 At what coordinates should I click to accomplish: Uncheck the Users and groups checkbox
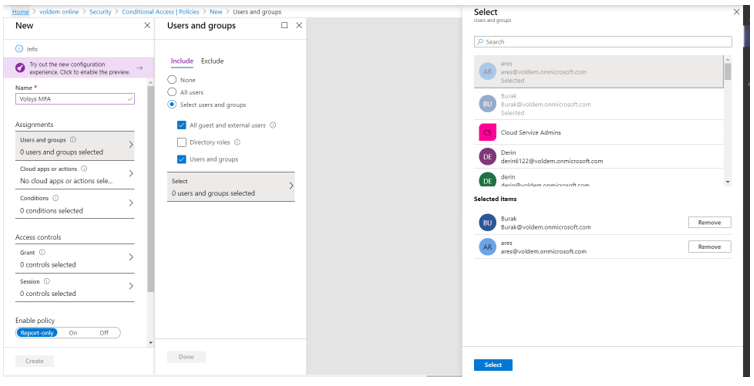181,159
